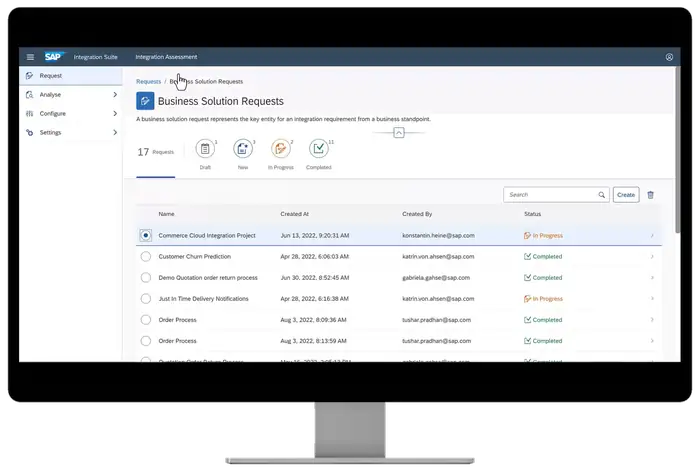The width and height of the screenshot is (700, 472).
Task: Select Demo Quotation order return process radio
Action: 146,278
